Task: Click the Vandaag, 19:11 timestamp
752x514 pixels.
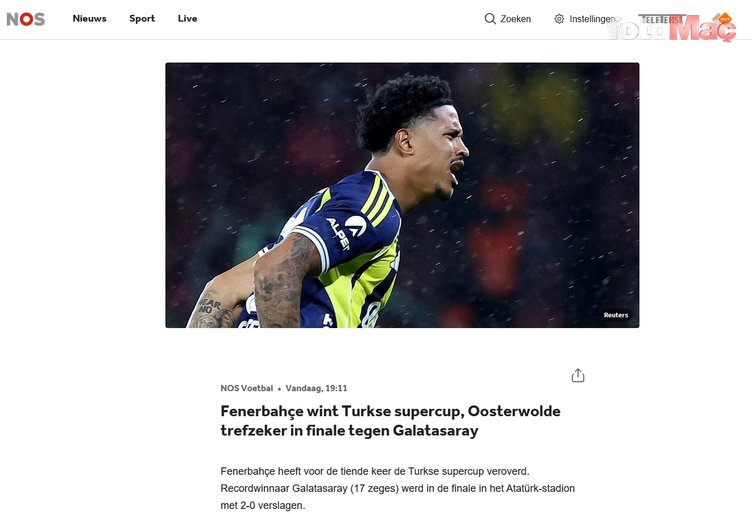Action: [317, 388]
